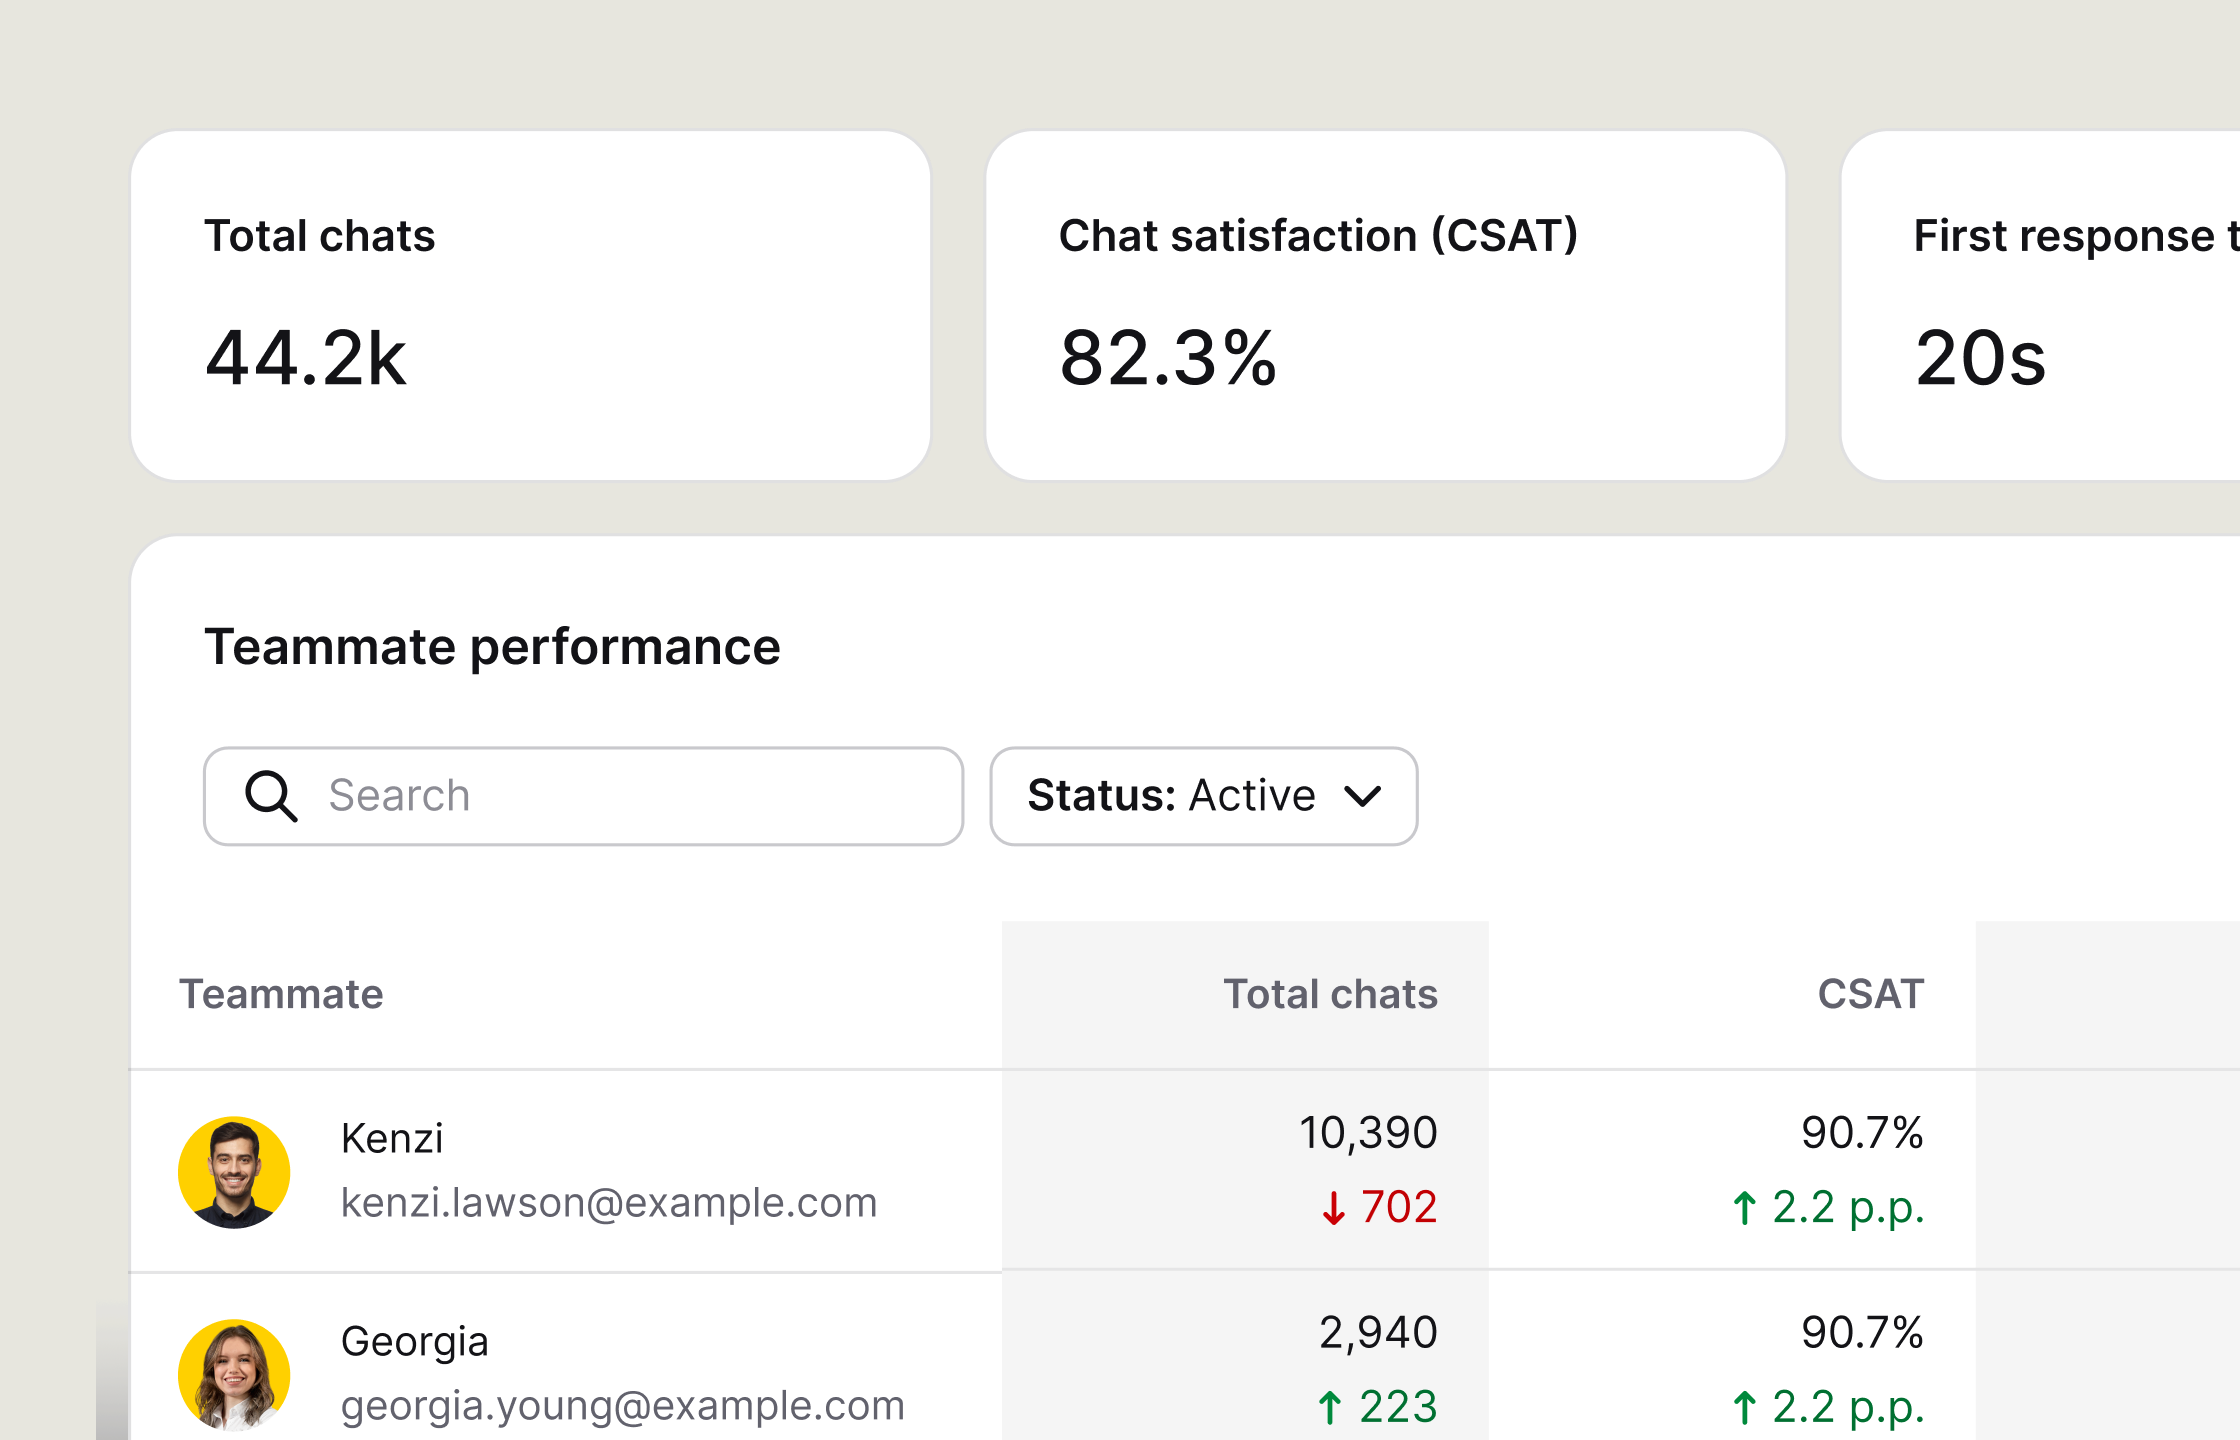Open the Chat satisfaction (CSAT) card
Viewport: 2240px width, 1440px height.
[1386, 306]
